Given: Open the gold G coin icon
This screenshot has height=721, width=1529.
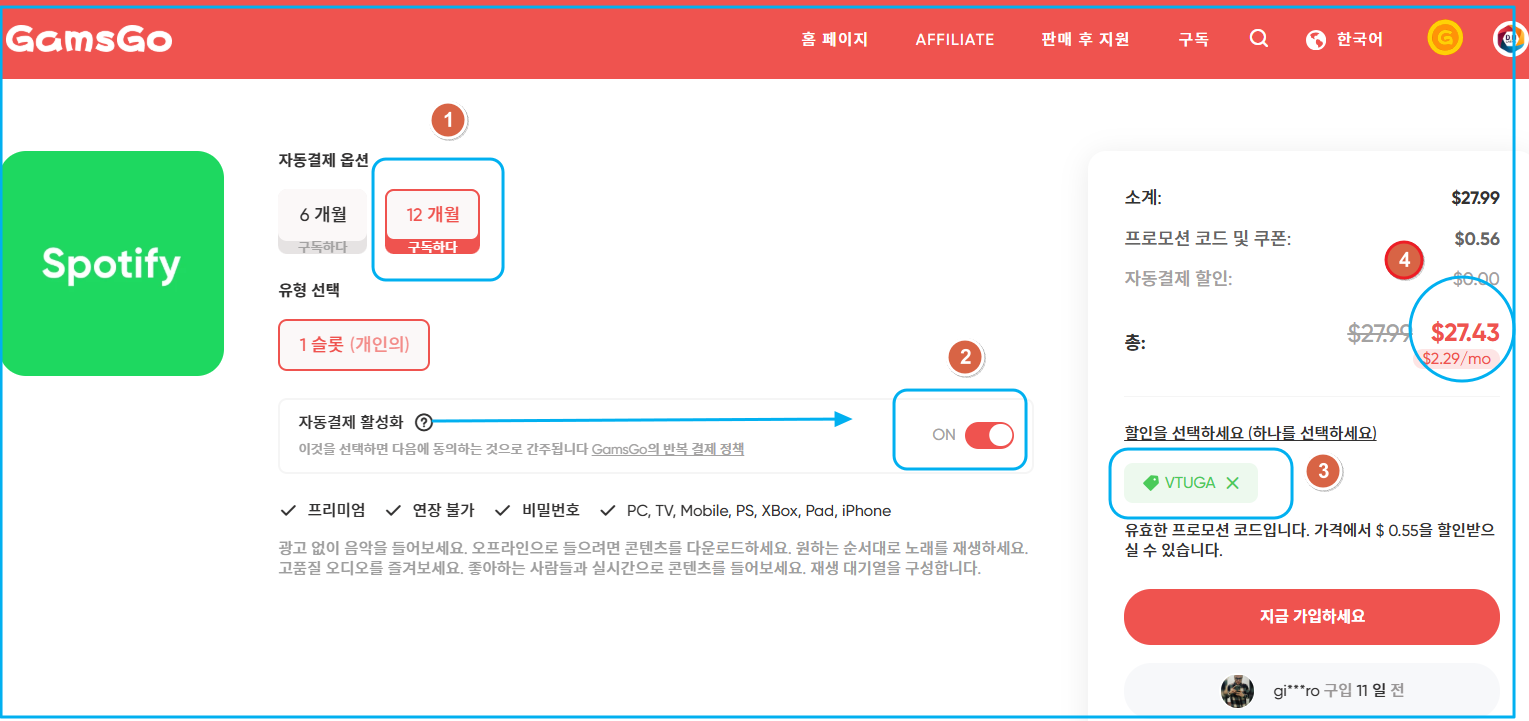Looking at the screenshot, I should pos(1444,39).
